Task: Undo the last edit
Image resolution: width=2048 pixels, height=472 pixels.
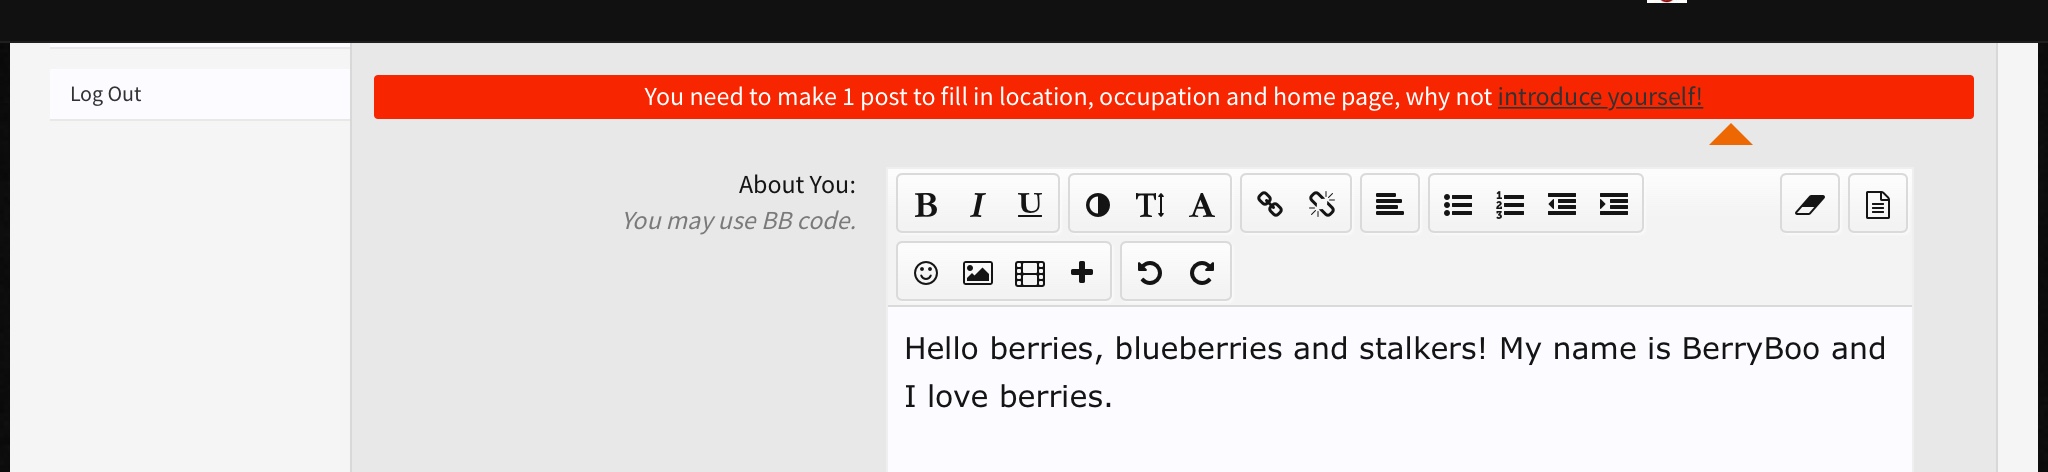Action: (x=1150, y=272)
